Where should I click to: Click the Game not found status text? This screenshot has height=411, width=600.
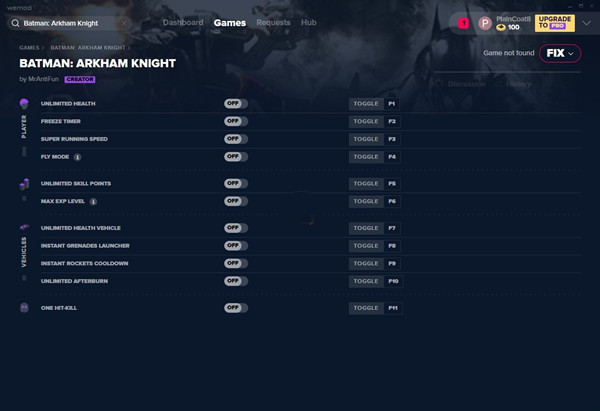point(509,53)
